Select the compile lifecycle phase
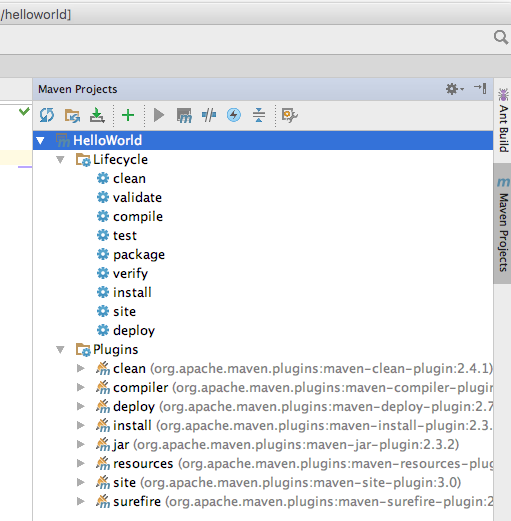This screenshot has width=511, height=521. pyautogui.click(x=138, y=217)
